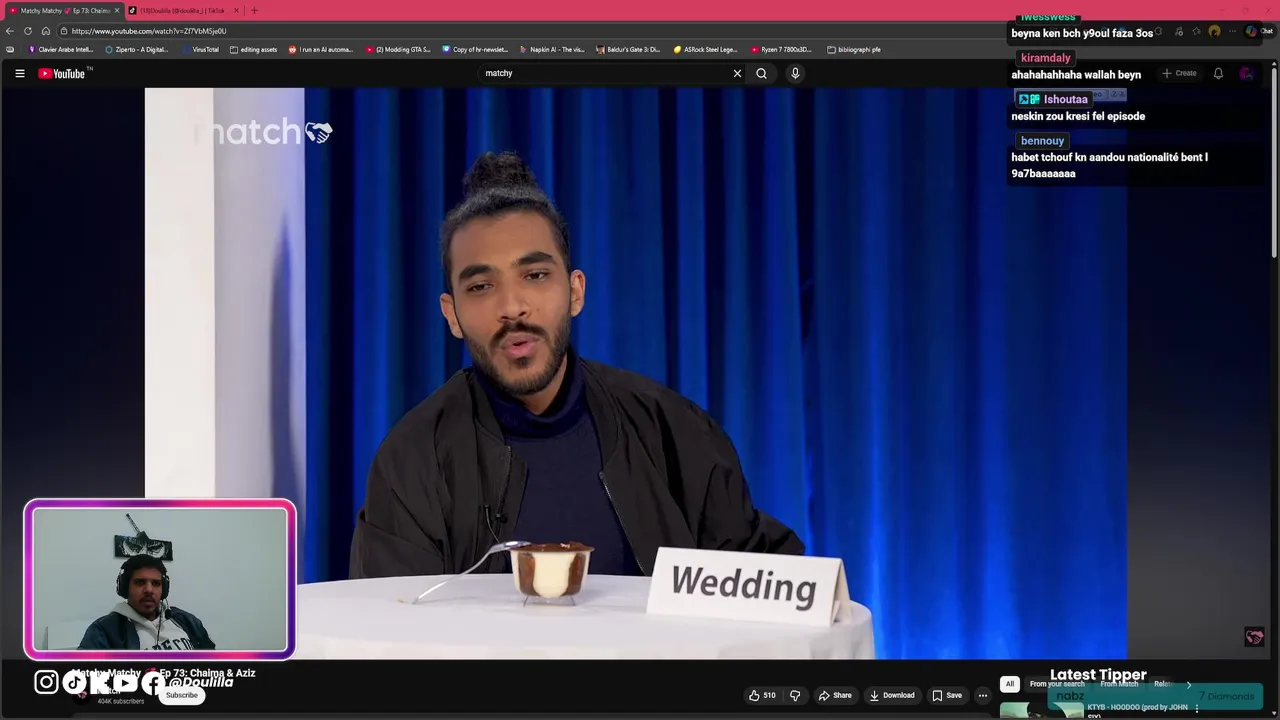Viewport: 1280px width, 720px height.
Task: Select the browser address bar URL
Action: click(x=149, y=31)
